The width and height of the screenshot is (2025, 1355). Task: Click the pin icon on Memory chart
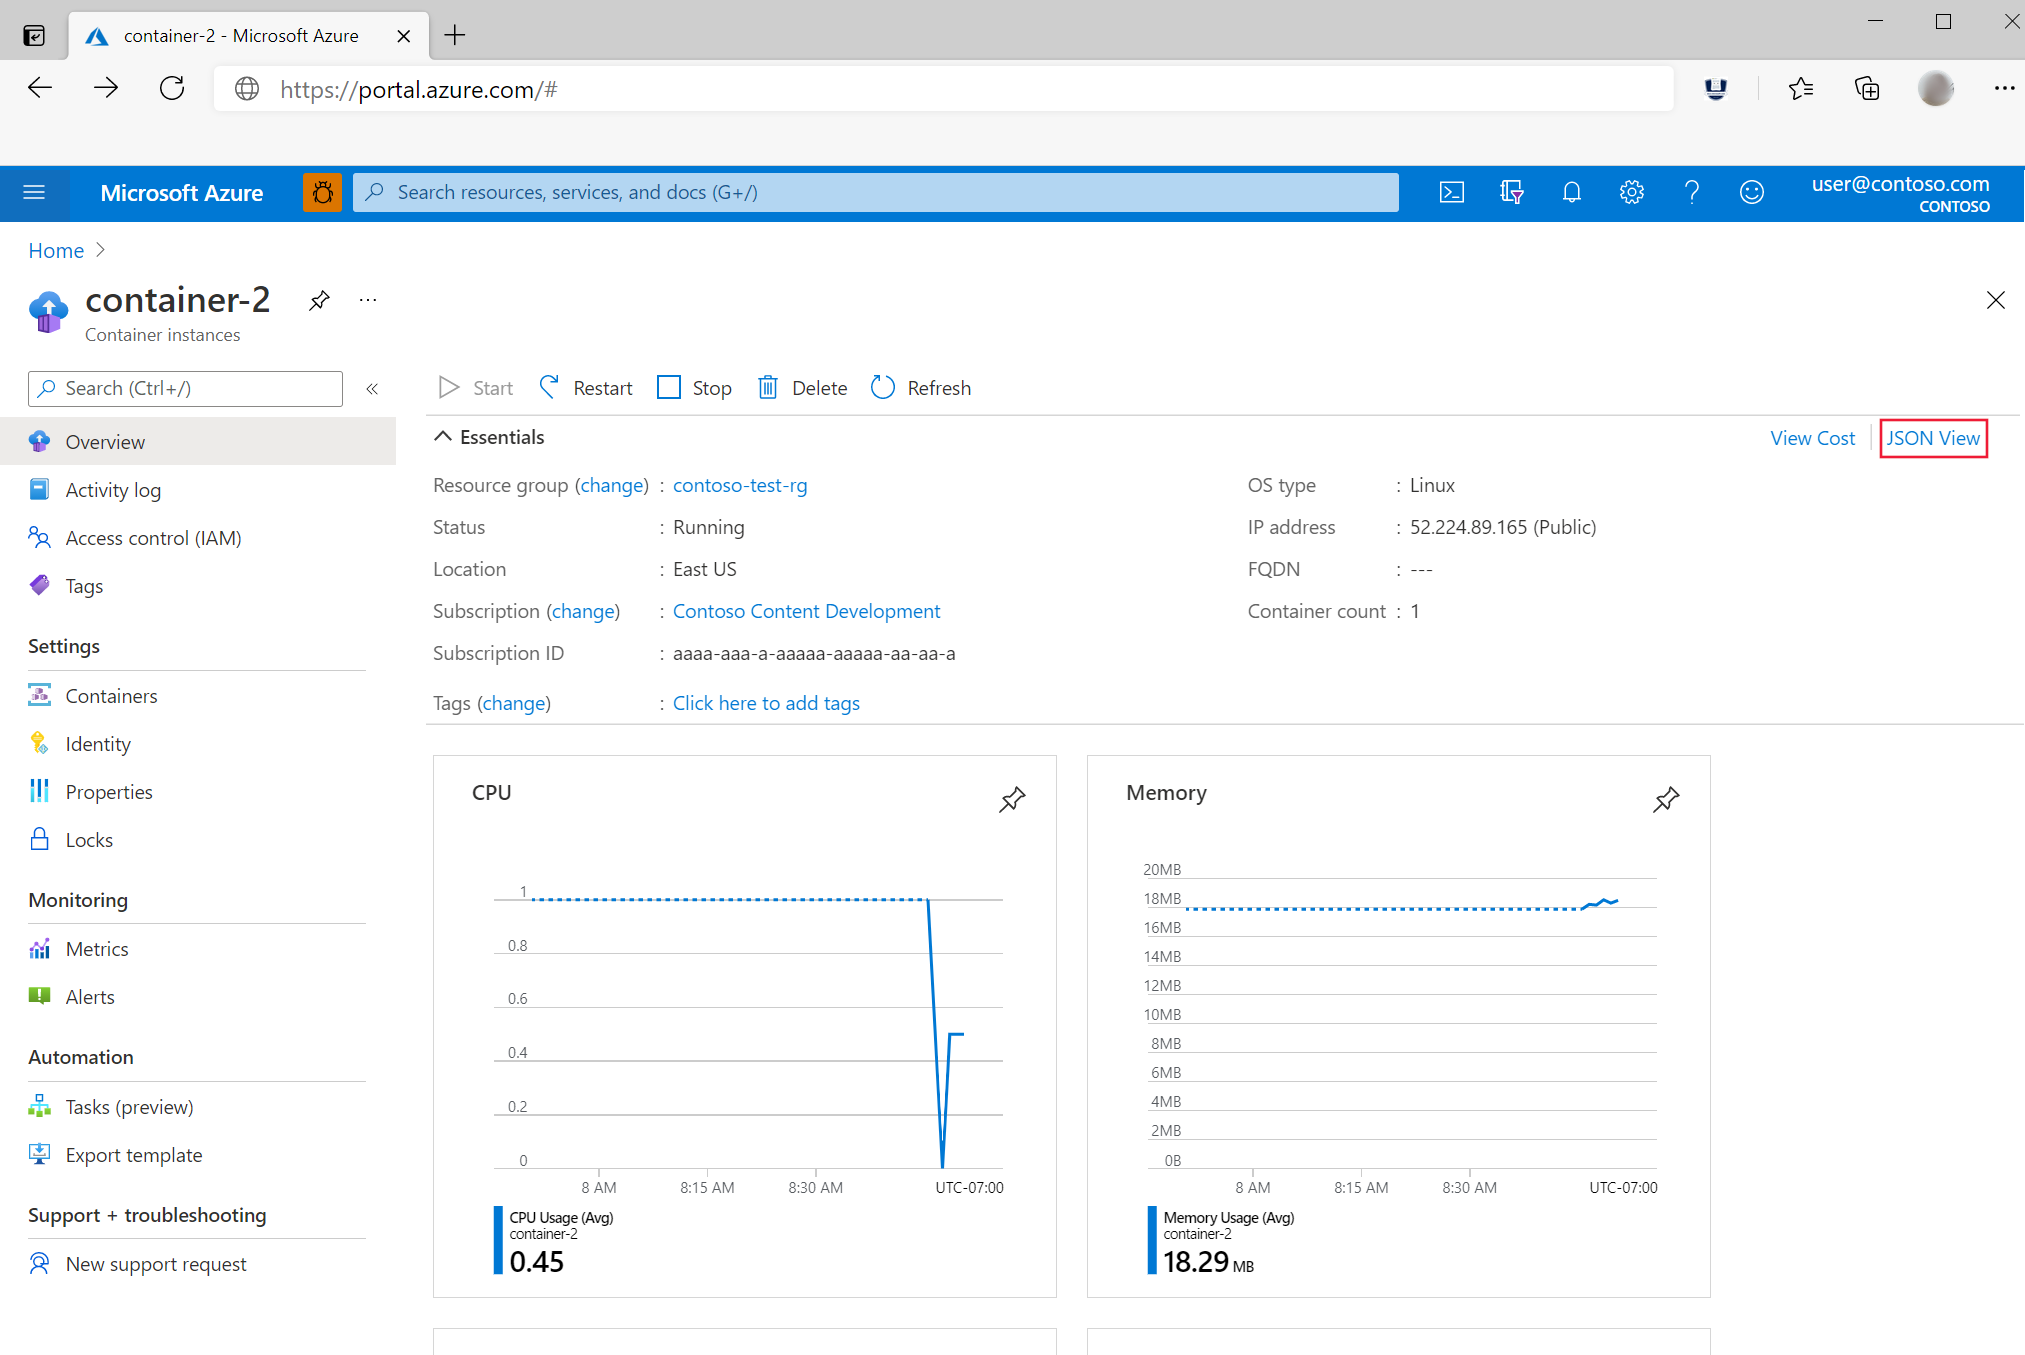click(x=1665, y=800)
